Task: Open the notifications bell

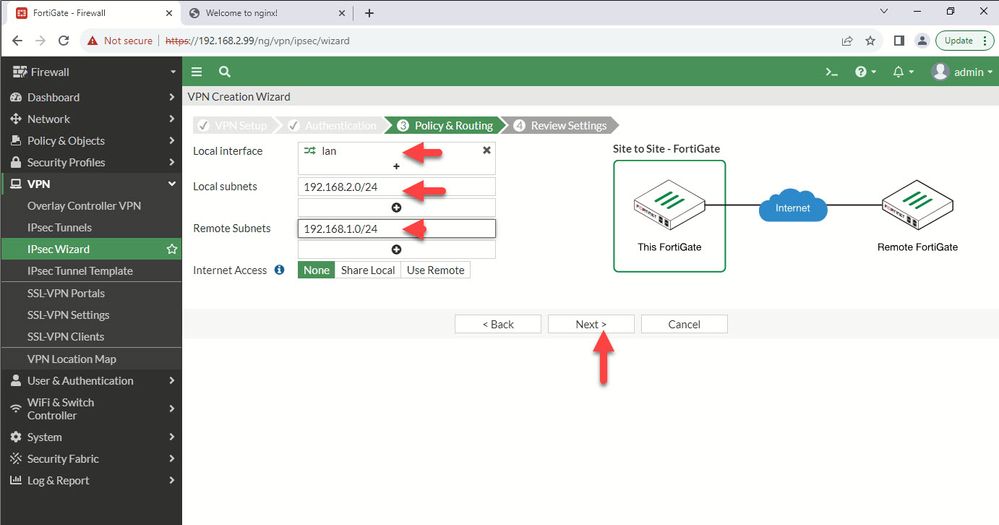Action: (x=903, y=72)
